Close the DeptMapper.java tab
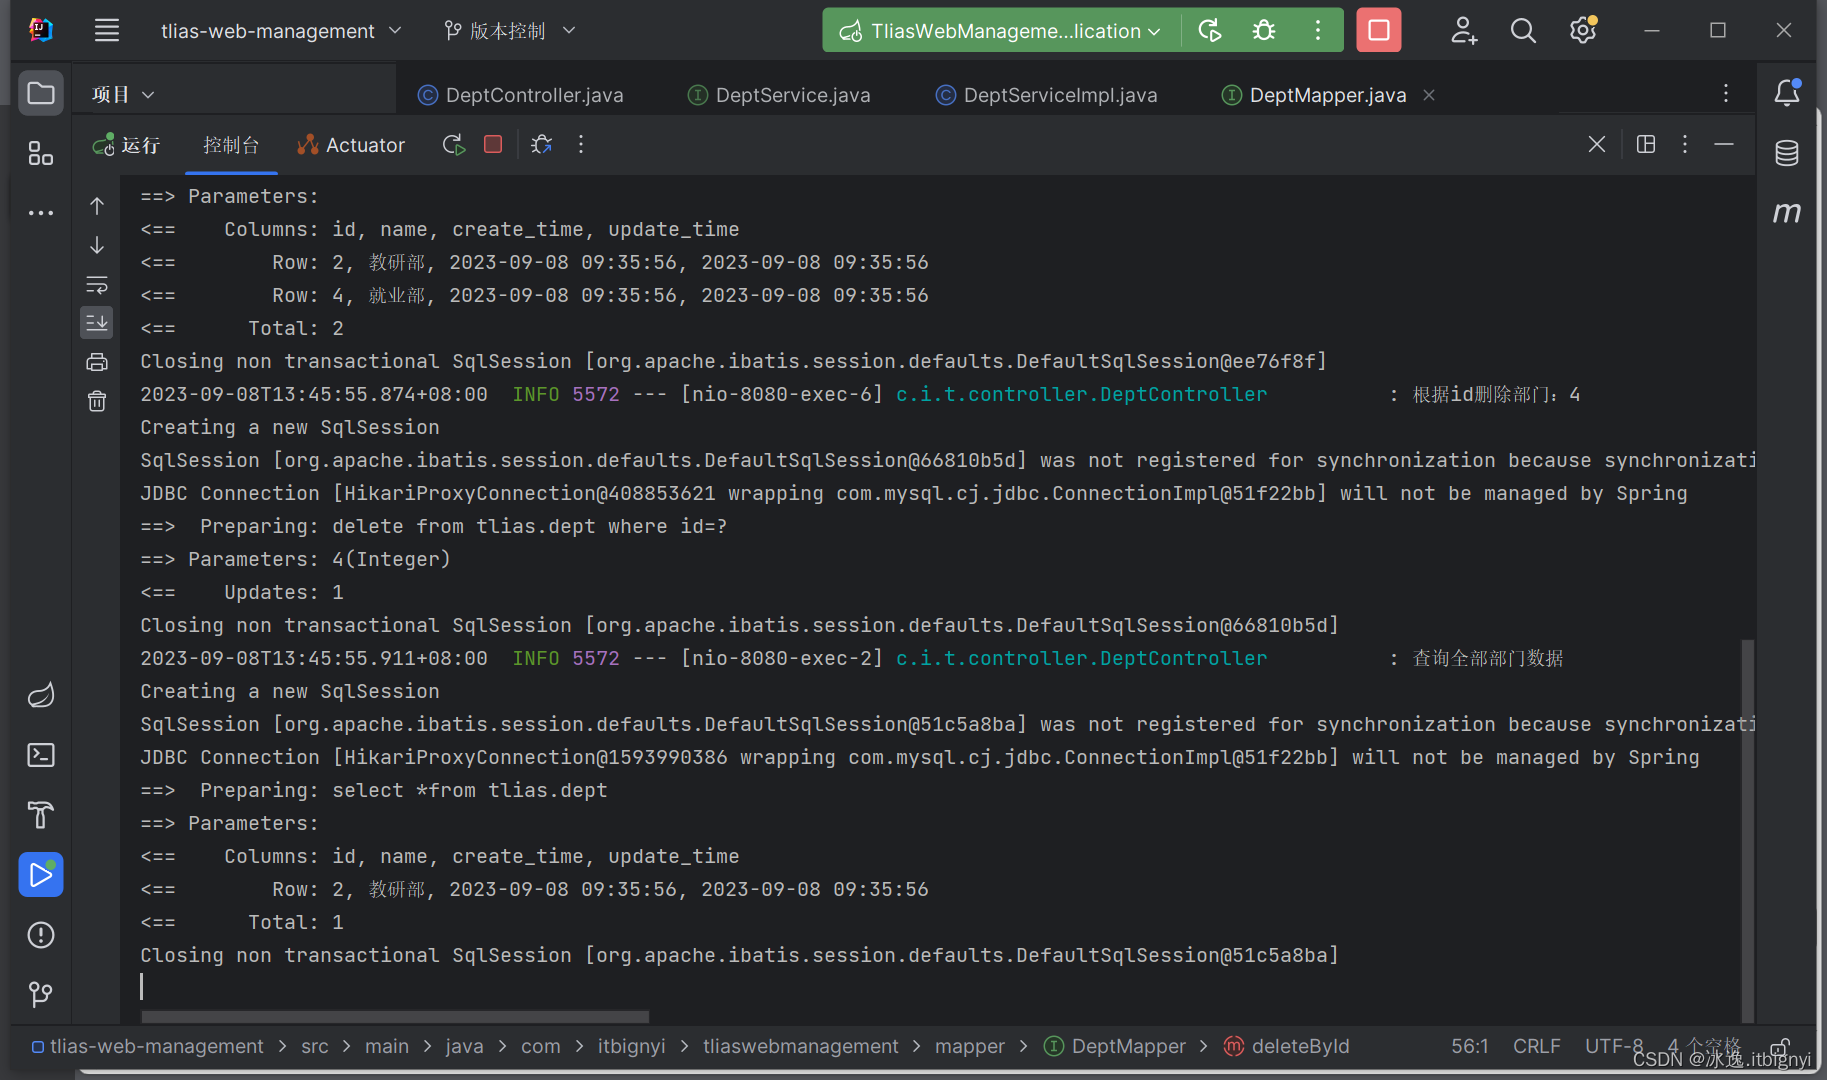Image resolution: width=1827 pixels, height=1080 pixels. [x=1429, y=95]
